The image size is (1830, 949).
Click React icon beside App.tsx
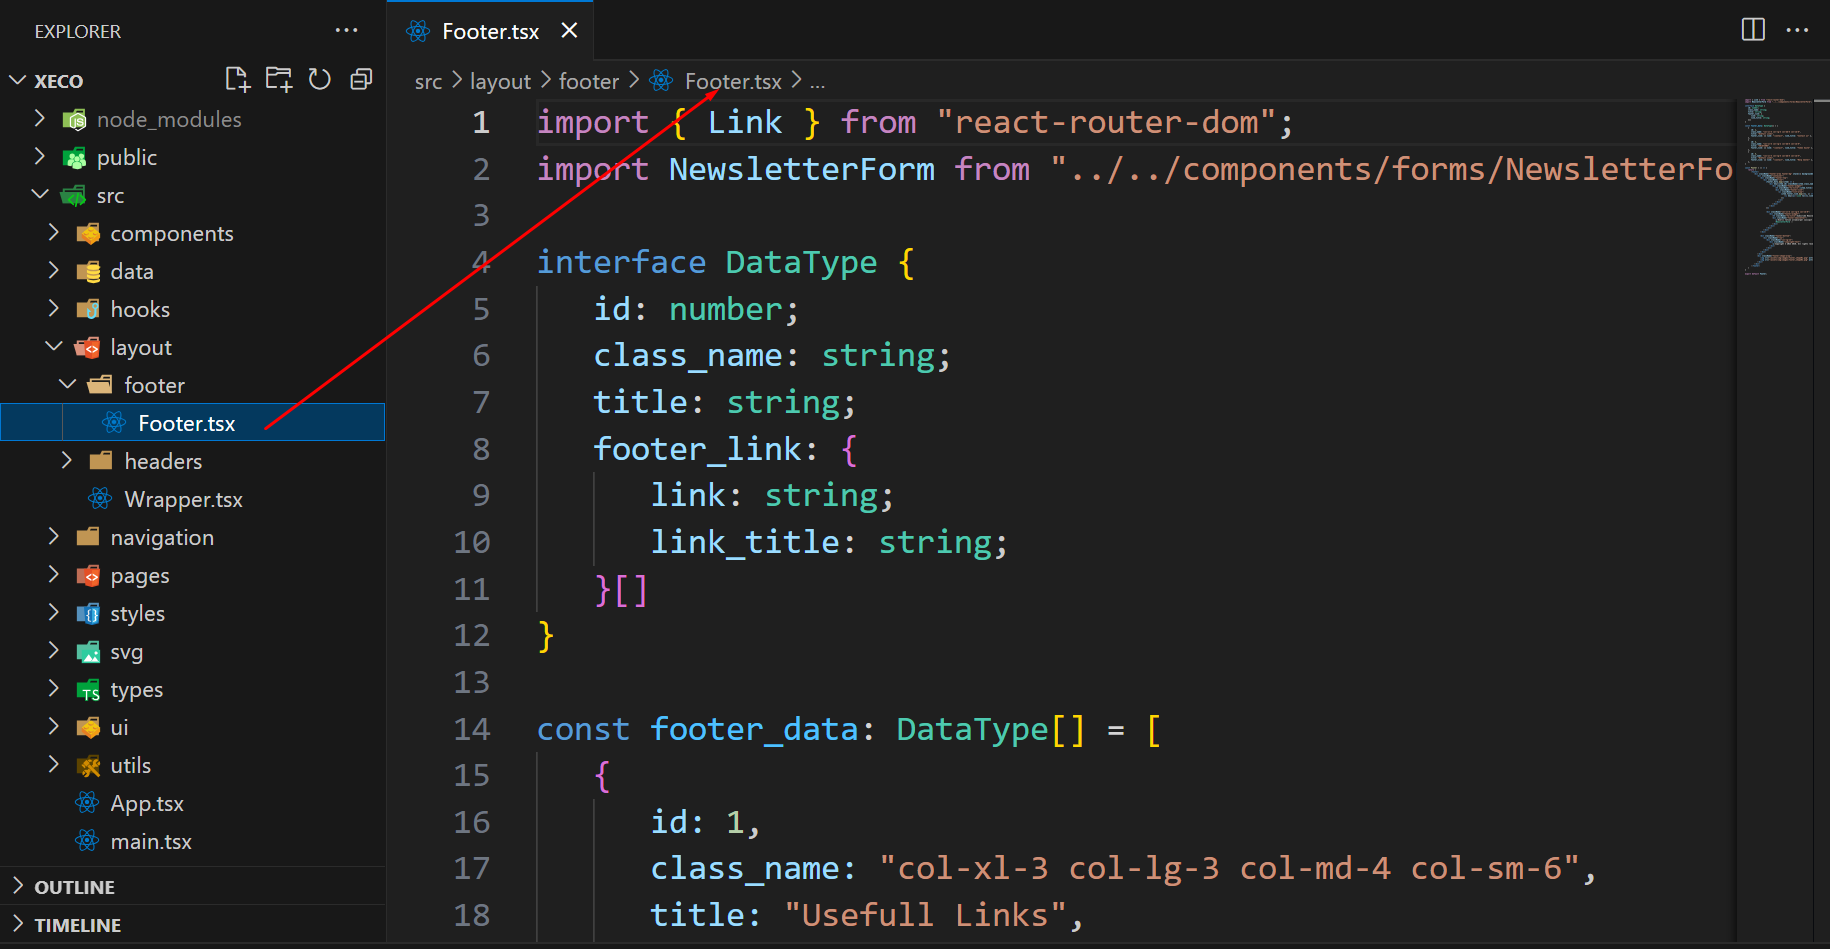click(x=87, y=802)
